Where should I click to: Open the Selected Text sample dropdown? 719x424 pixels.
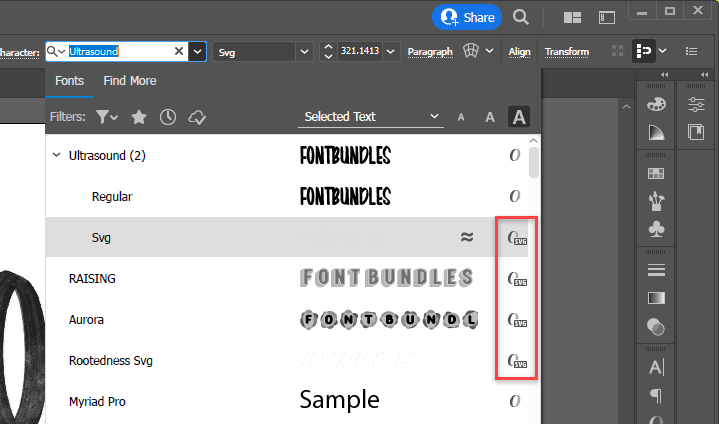point(371,117)
